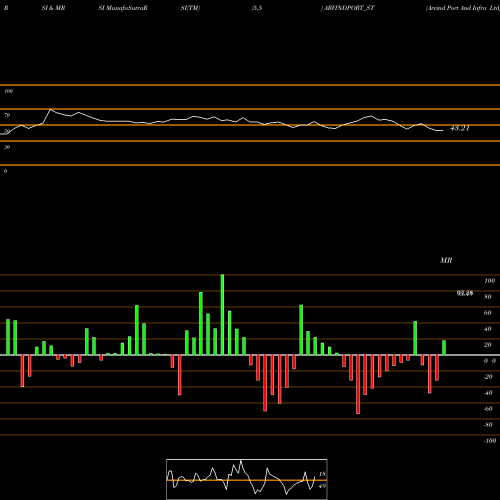
Task: Open the mini oscillator thumbnail chart at bottom
Action: click(247, 479)
